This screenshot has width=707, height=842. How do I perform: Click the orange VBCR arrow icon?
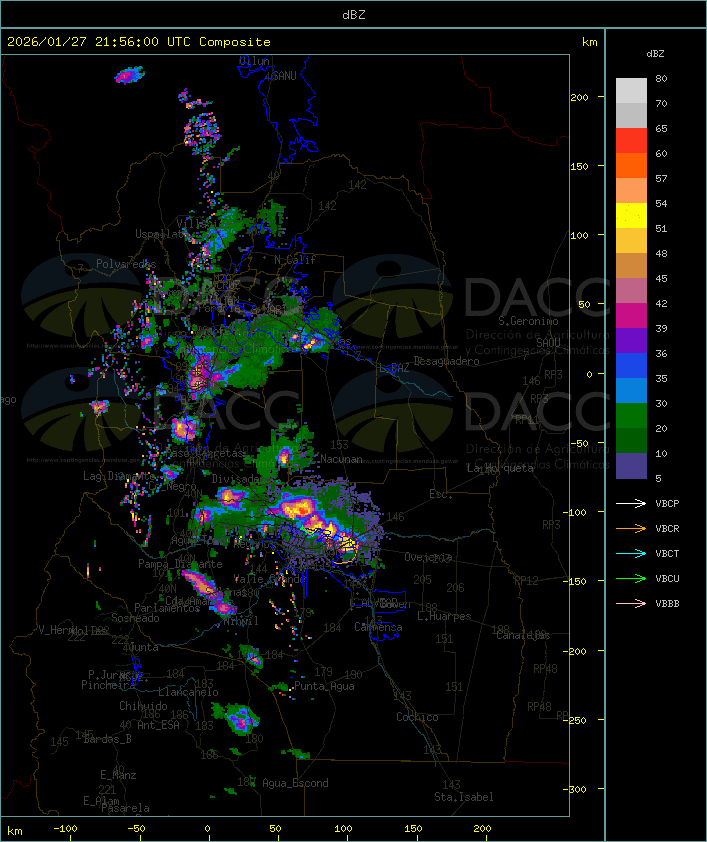point(631,528)
